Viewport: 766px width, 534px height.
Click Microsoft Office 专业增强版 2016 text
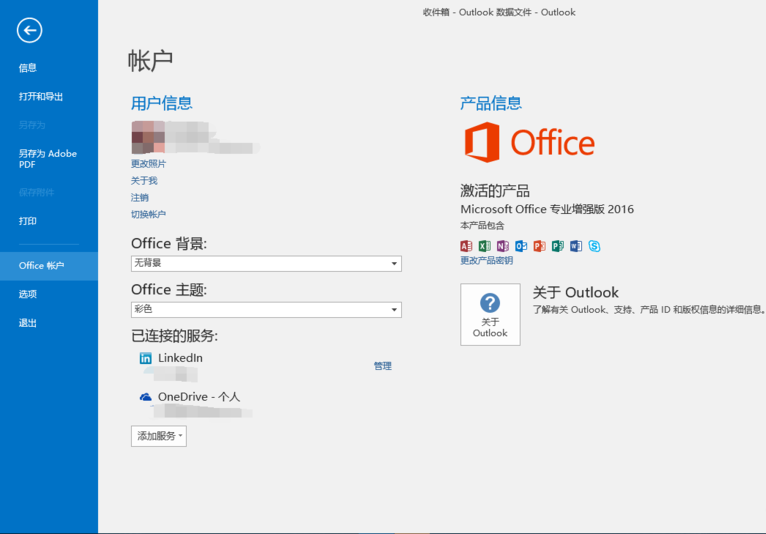(547, 209)
